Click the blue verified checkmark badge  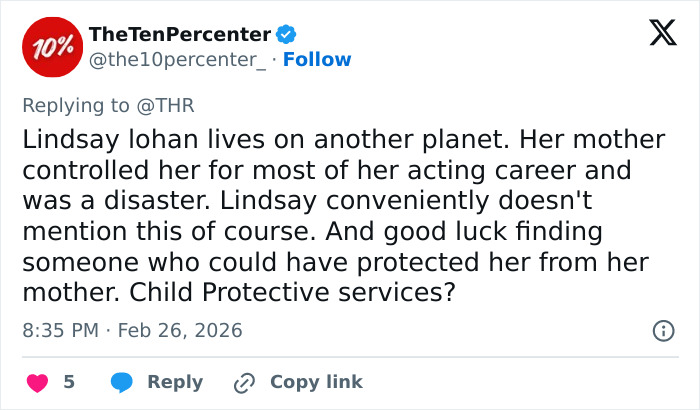pyautogui.click(x=286, y=35)
